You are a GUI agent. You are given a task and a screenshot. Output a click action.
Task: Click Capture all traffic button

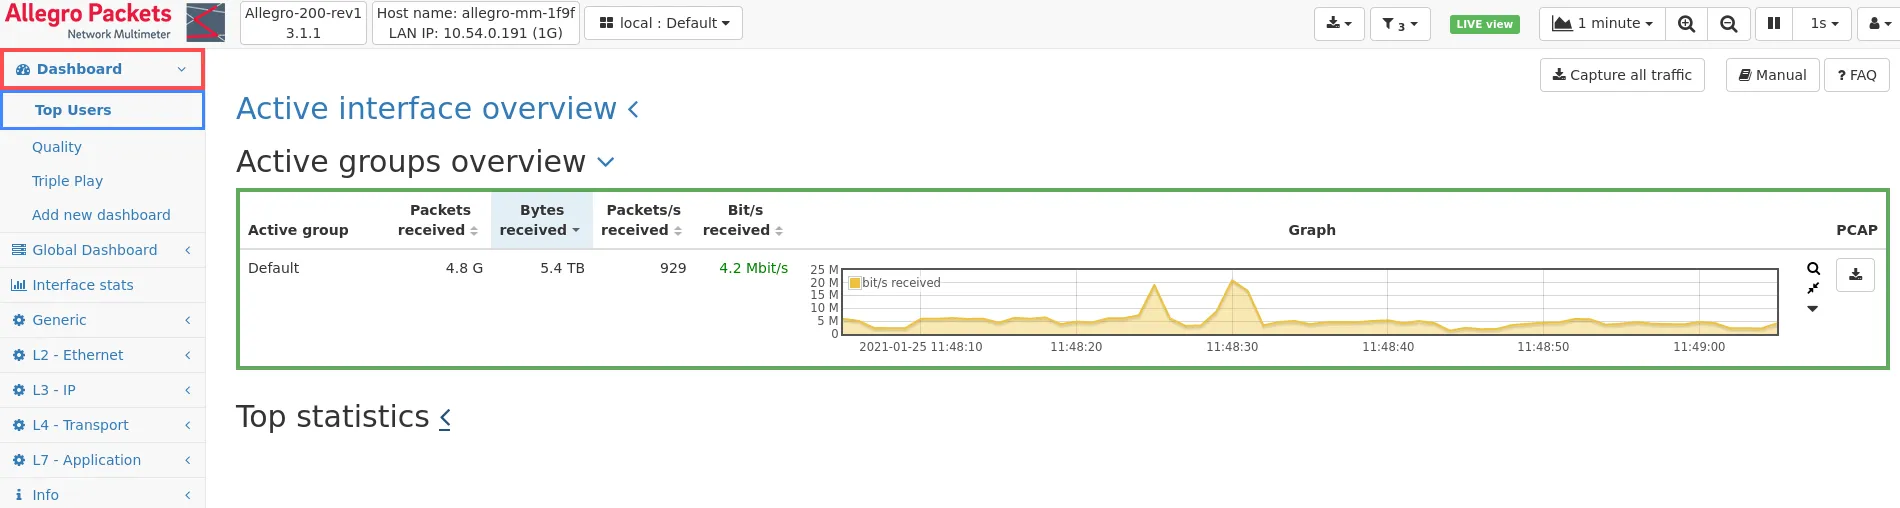[x=1621, y=75]
